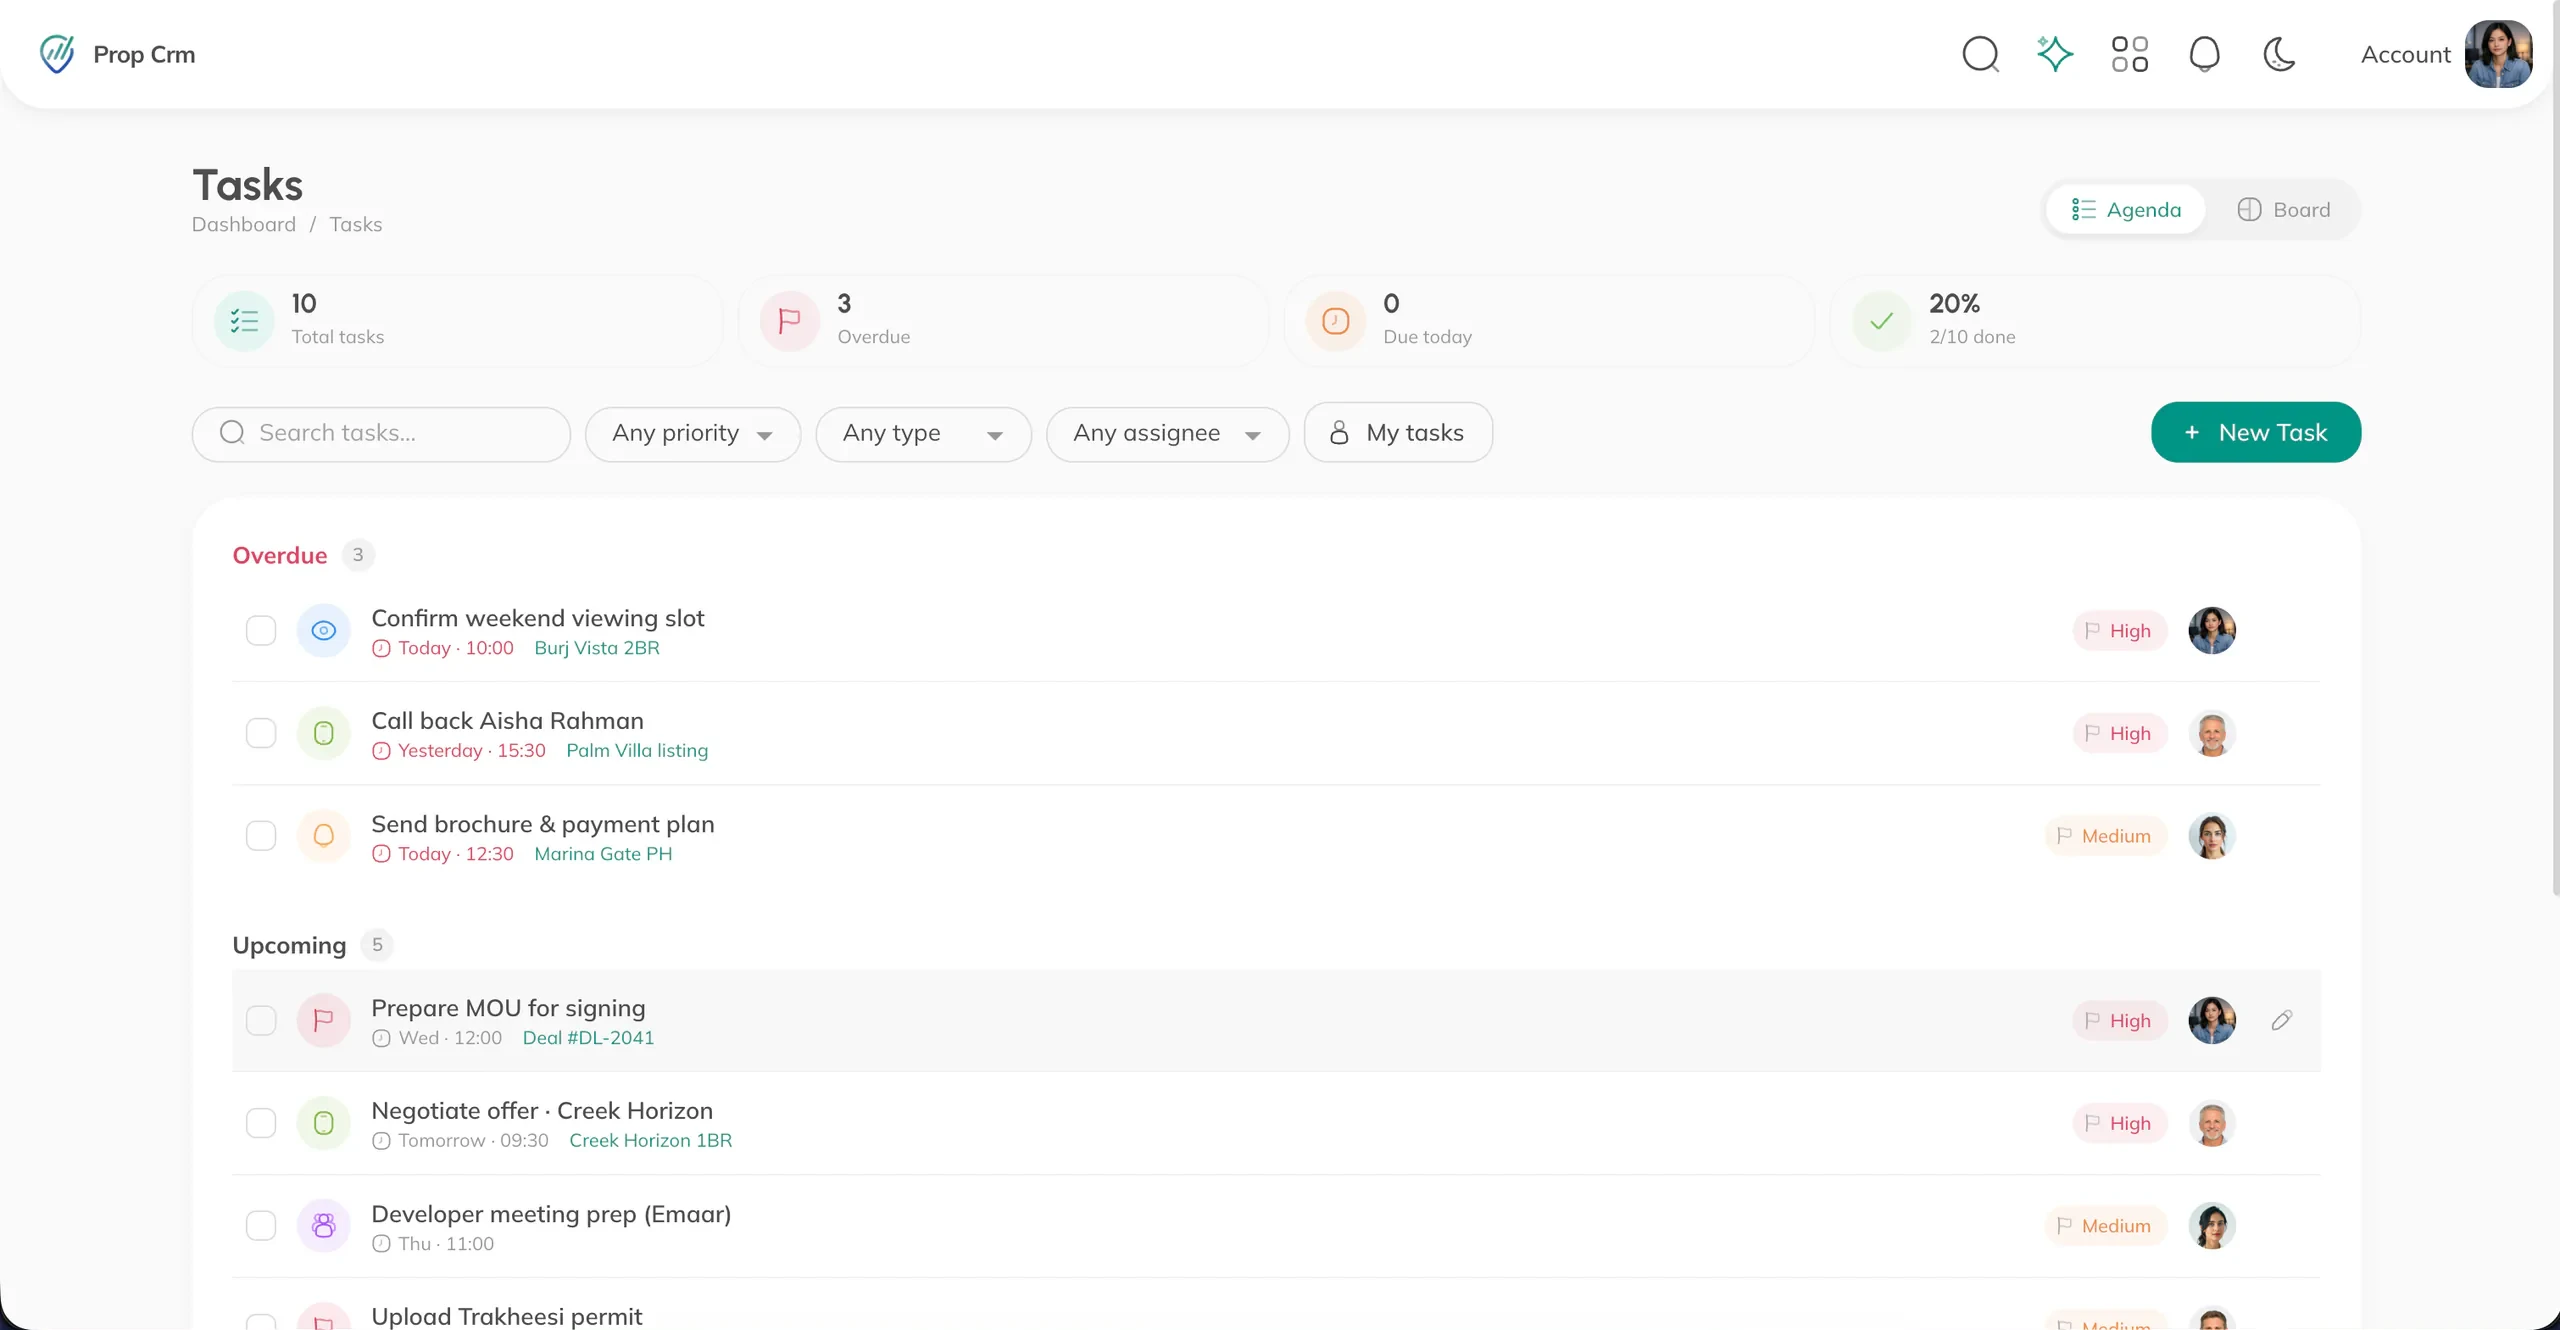
Task: Click assignee avatar on Prepare MOU row
Action: coord(2212,1020)
